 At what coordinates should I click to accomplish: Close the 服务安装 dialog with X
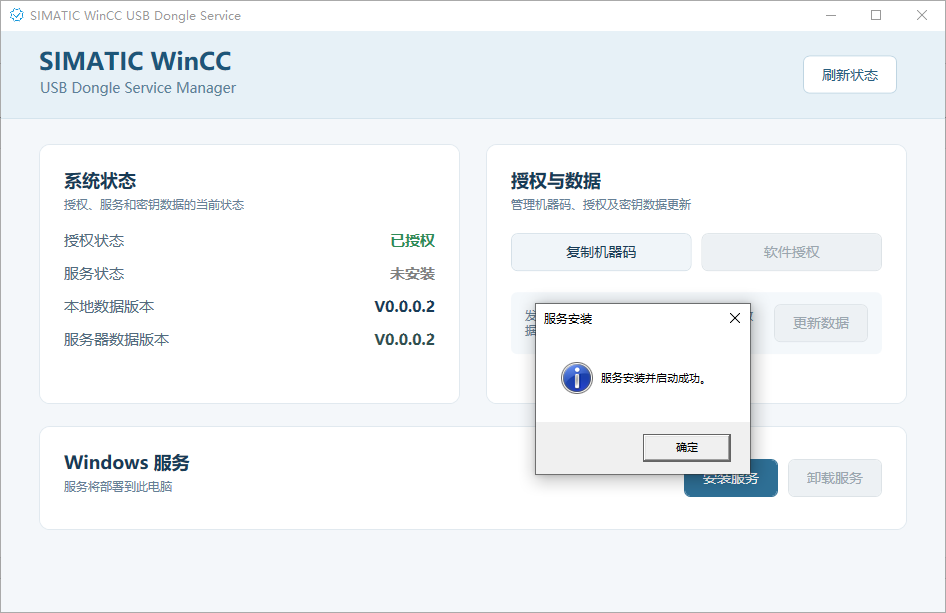coord(734,318)
